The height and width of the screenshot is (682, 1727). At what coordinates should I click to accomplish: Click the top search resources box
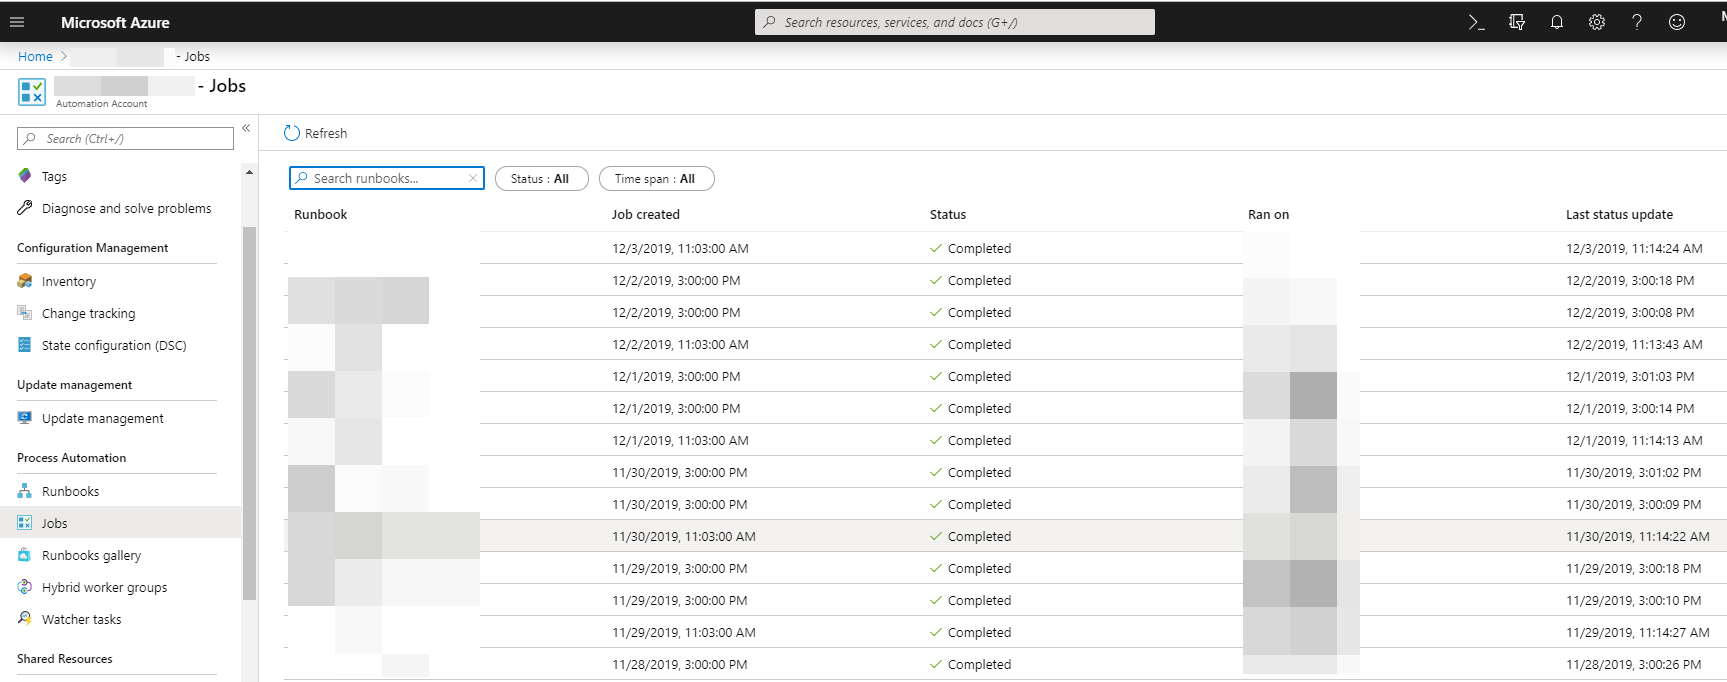point(954,22)
